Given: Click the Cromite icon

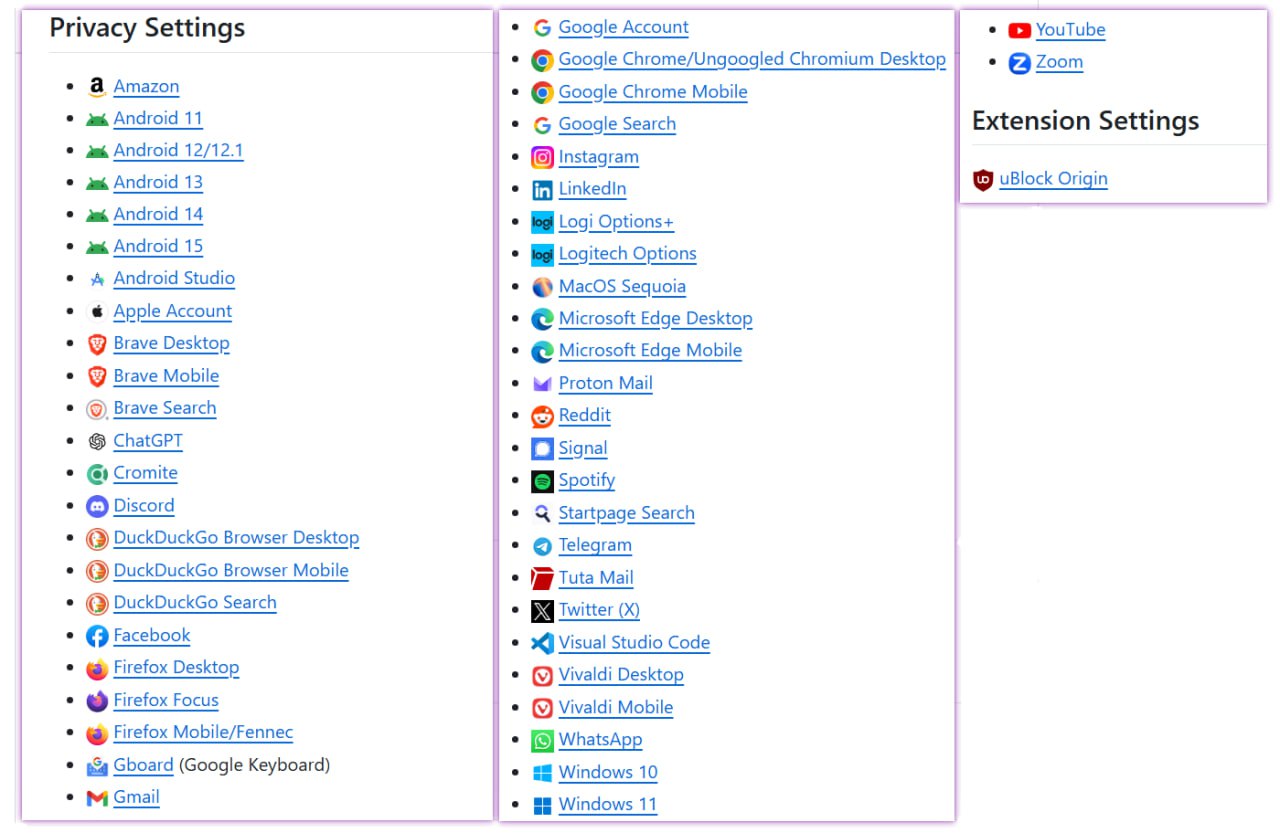Looking at the screenshot, I should (x=97, y=473).
